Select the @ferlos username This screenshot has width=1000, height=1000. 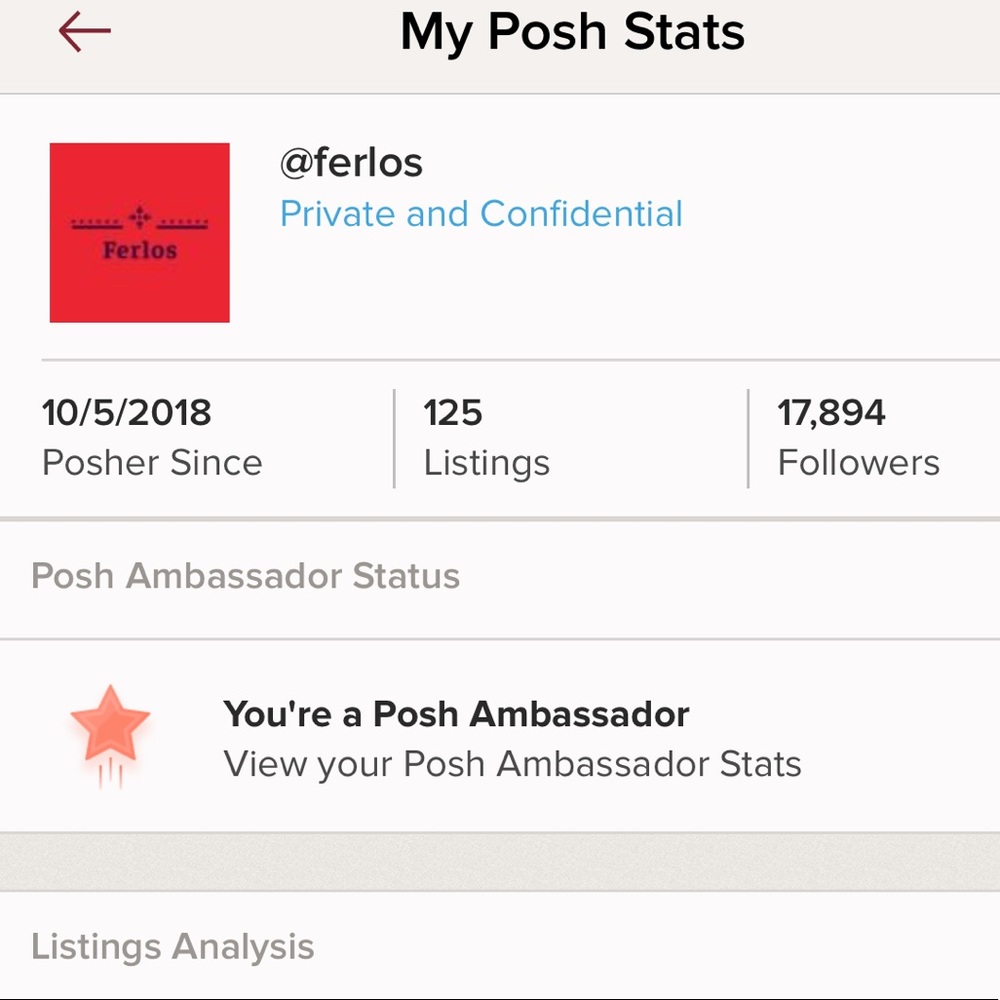pos(351,162)
